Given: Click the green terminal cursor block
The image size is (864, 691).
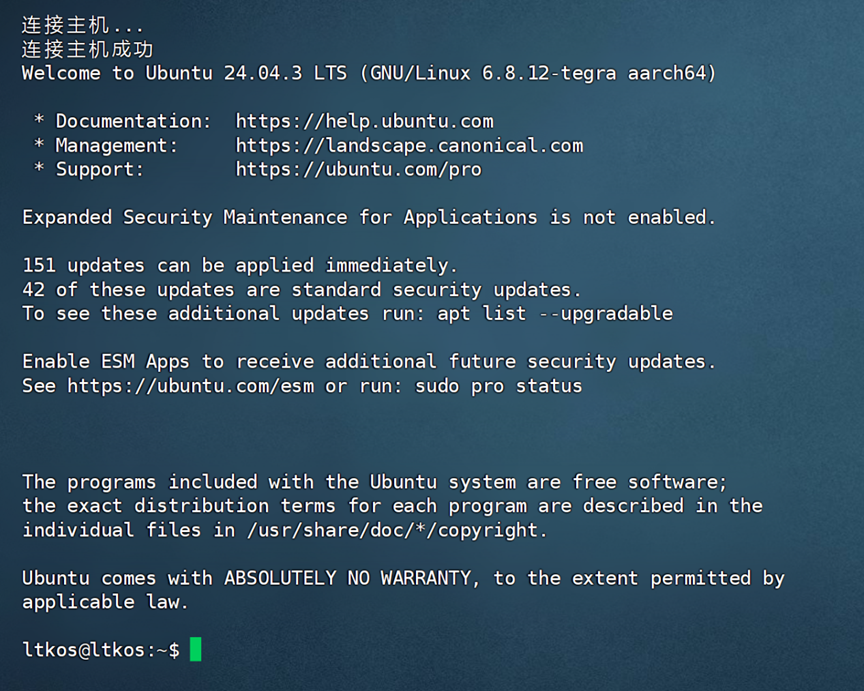Looking at the screenshot, I should click(x=196, y=650).
